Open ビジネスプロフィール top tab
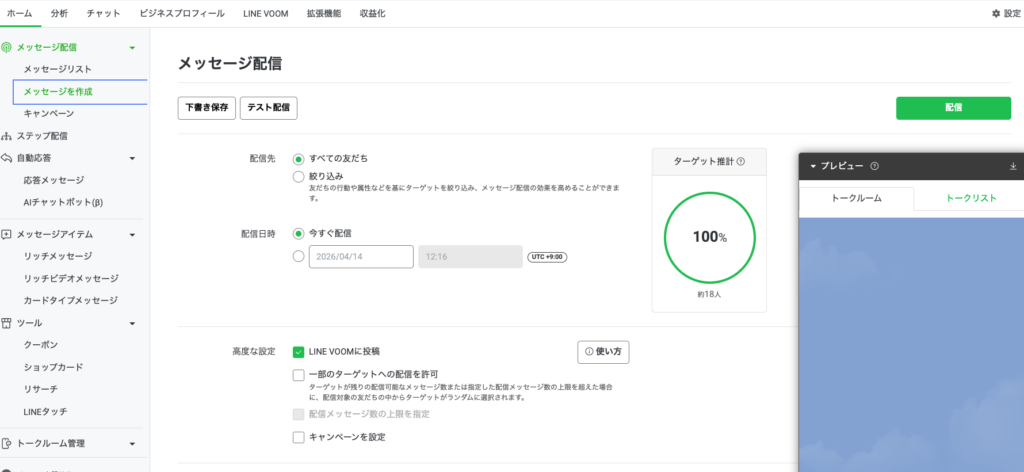1024x472 pixels. point(182,13)
